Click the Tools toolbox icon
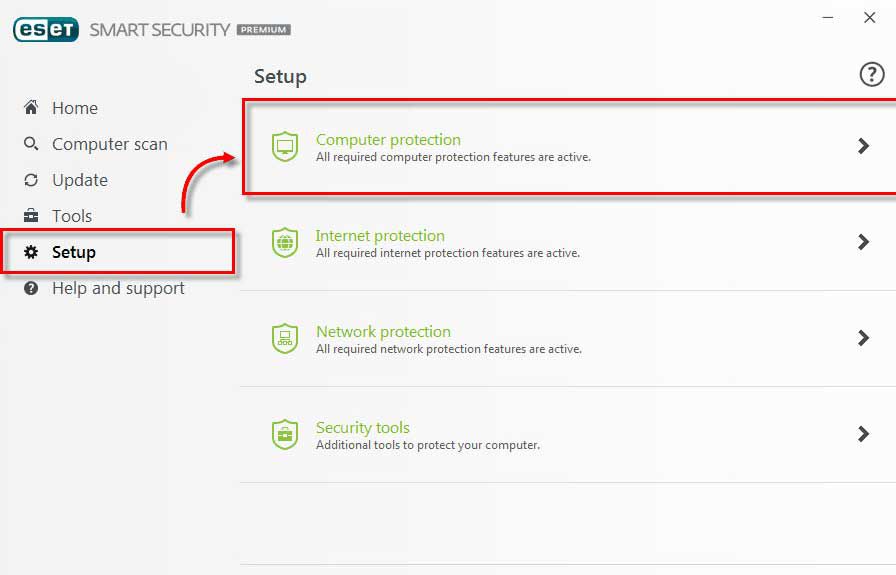The image size is (896, 575). [x=31, y=216]
